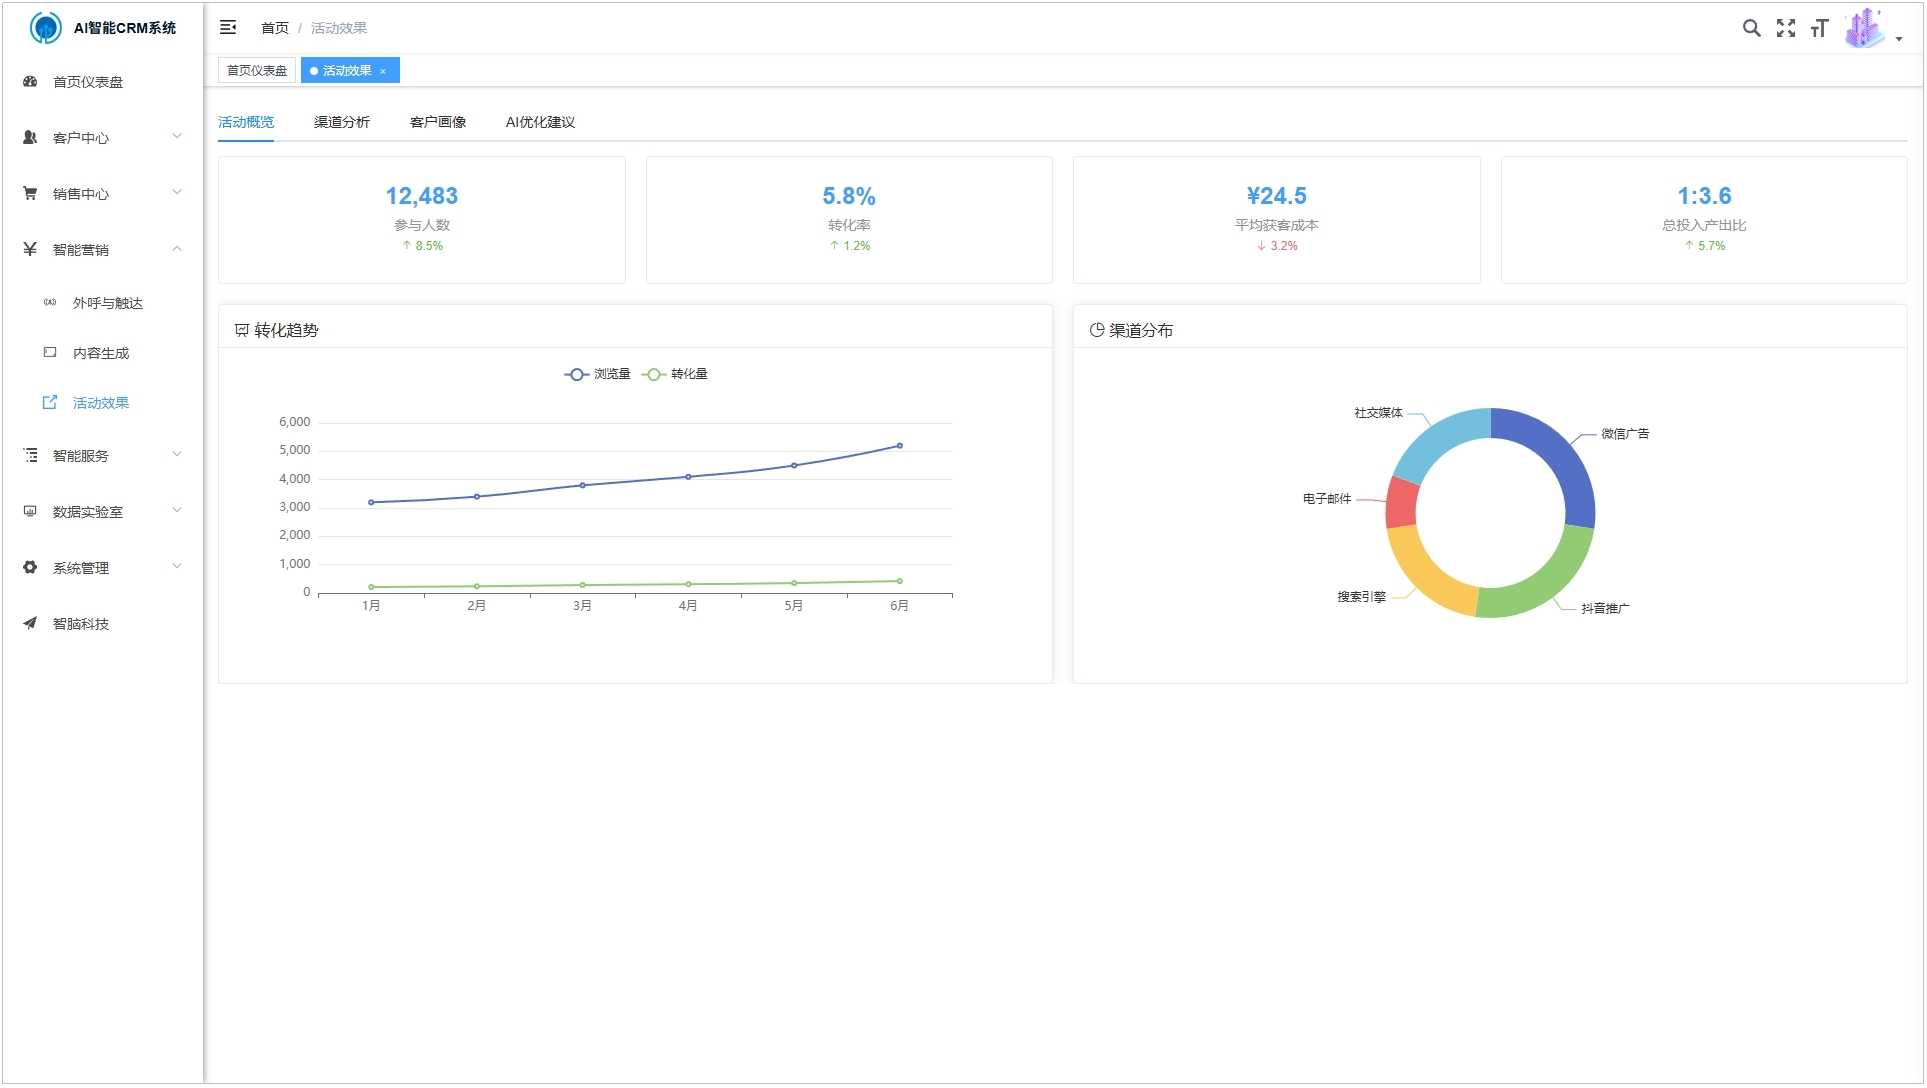Go to 首页 breadcrumb link

(x=274, y=28)
